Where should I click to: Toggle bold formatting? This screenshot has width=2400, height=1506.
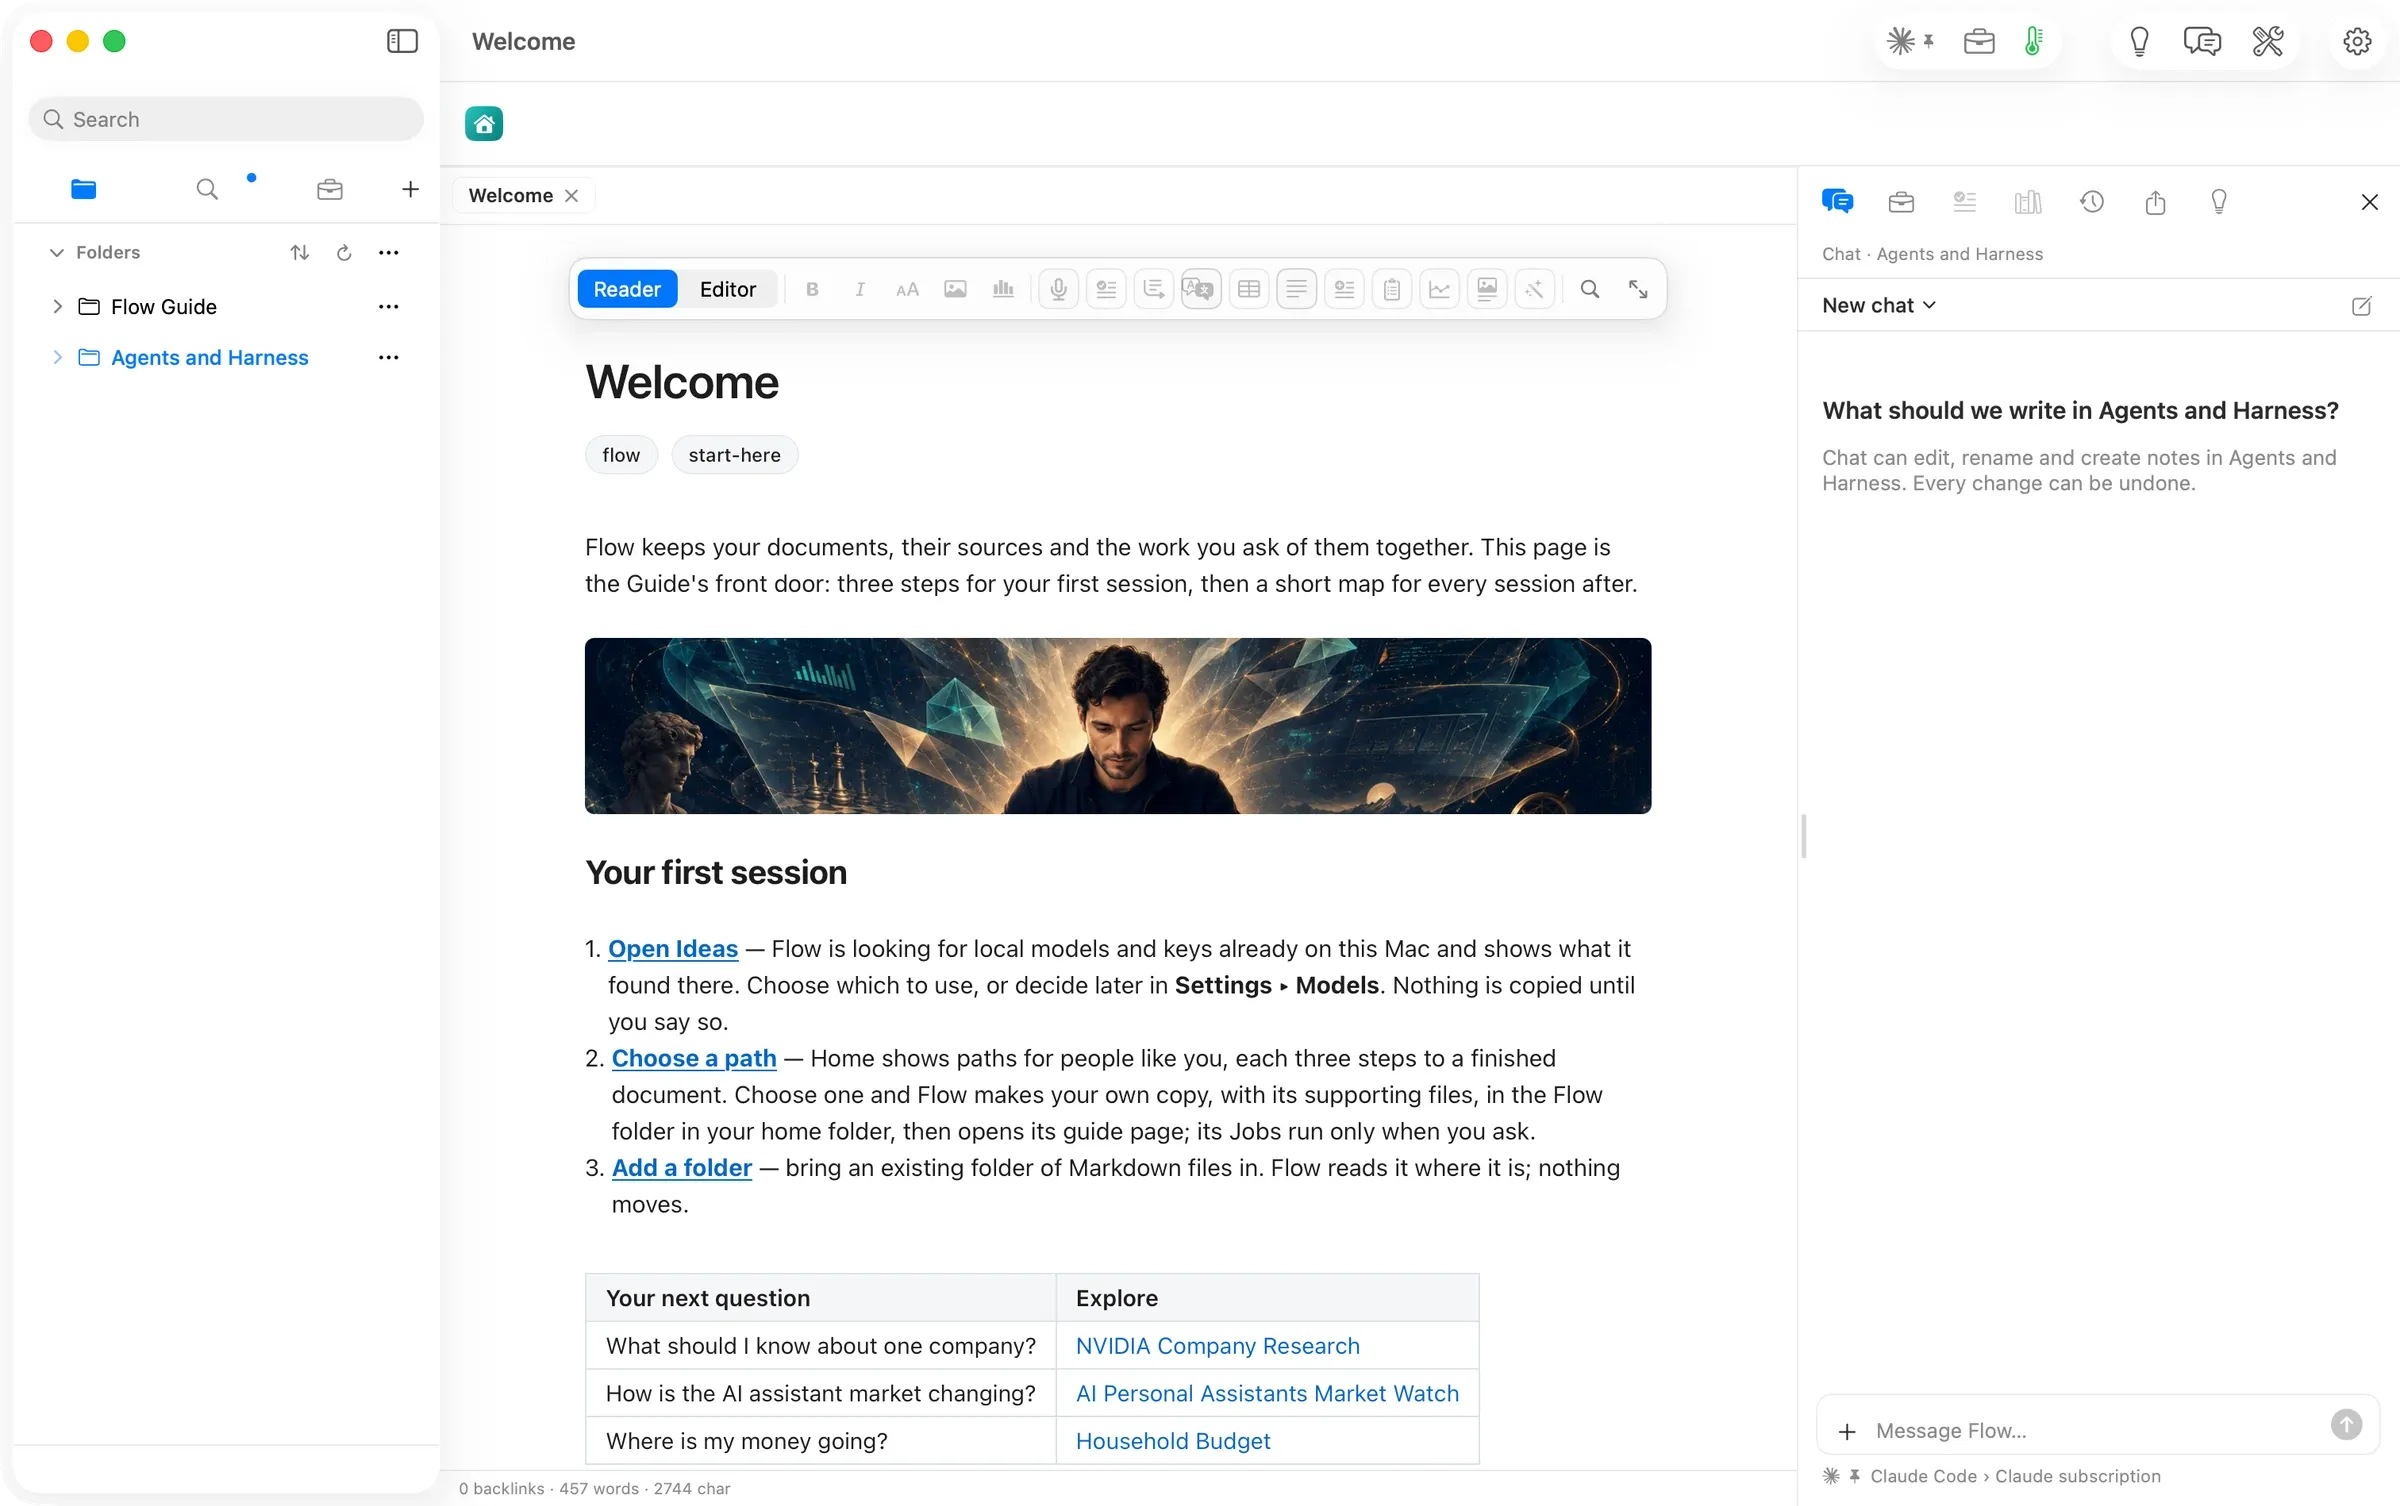pyautogui.click(x=812, y=289)
